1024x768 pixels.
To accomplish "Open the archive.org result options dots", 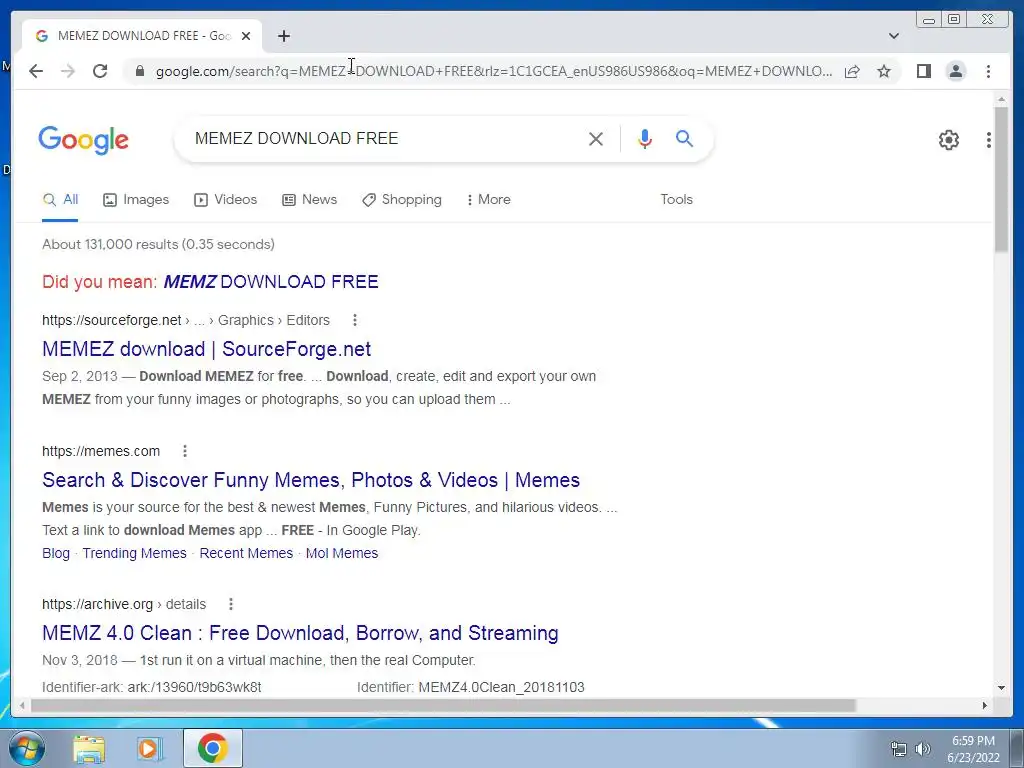I will point(231,605).
